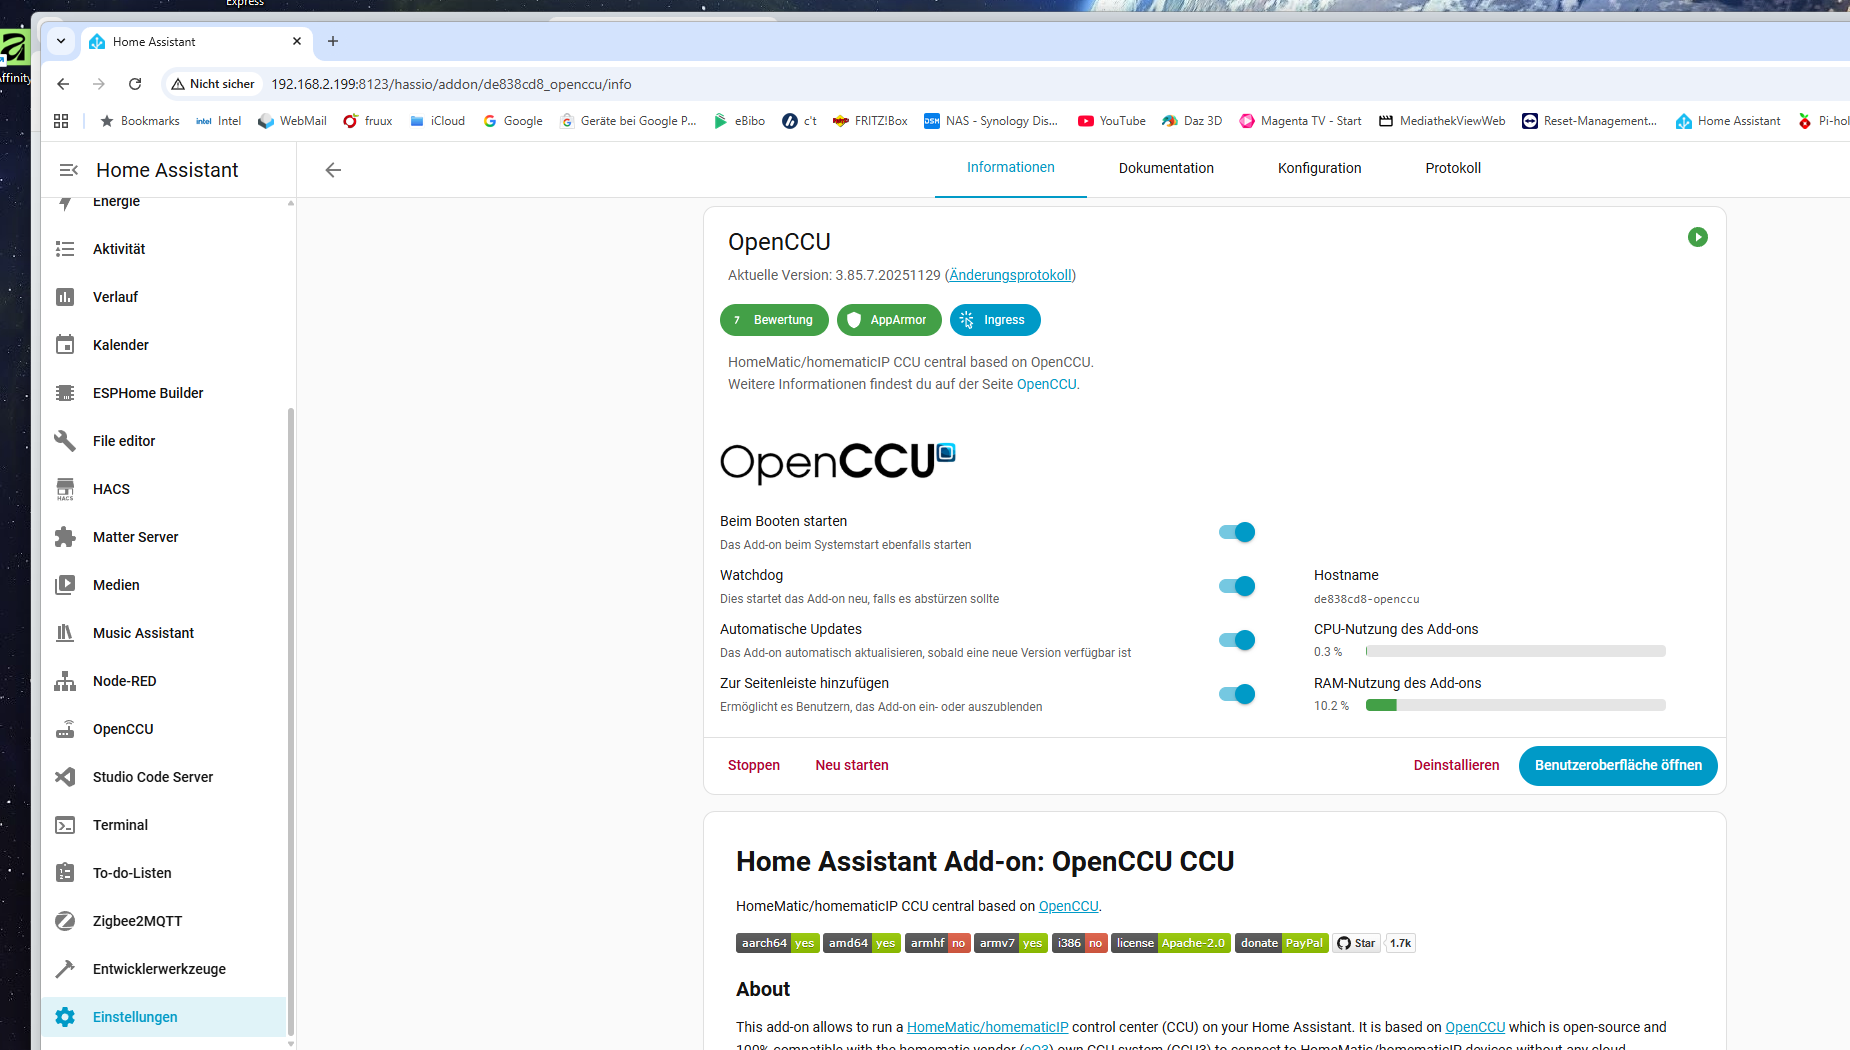Viewport: 1850px width, 1050px height.
Task: Open the ESPHome Builder sidebar icon
Action: (x=65, y=393)
